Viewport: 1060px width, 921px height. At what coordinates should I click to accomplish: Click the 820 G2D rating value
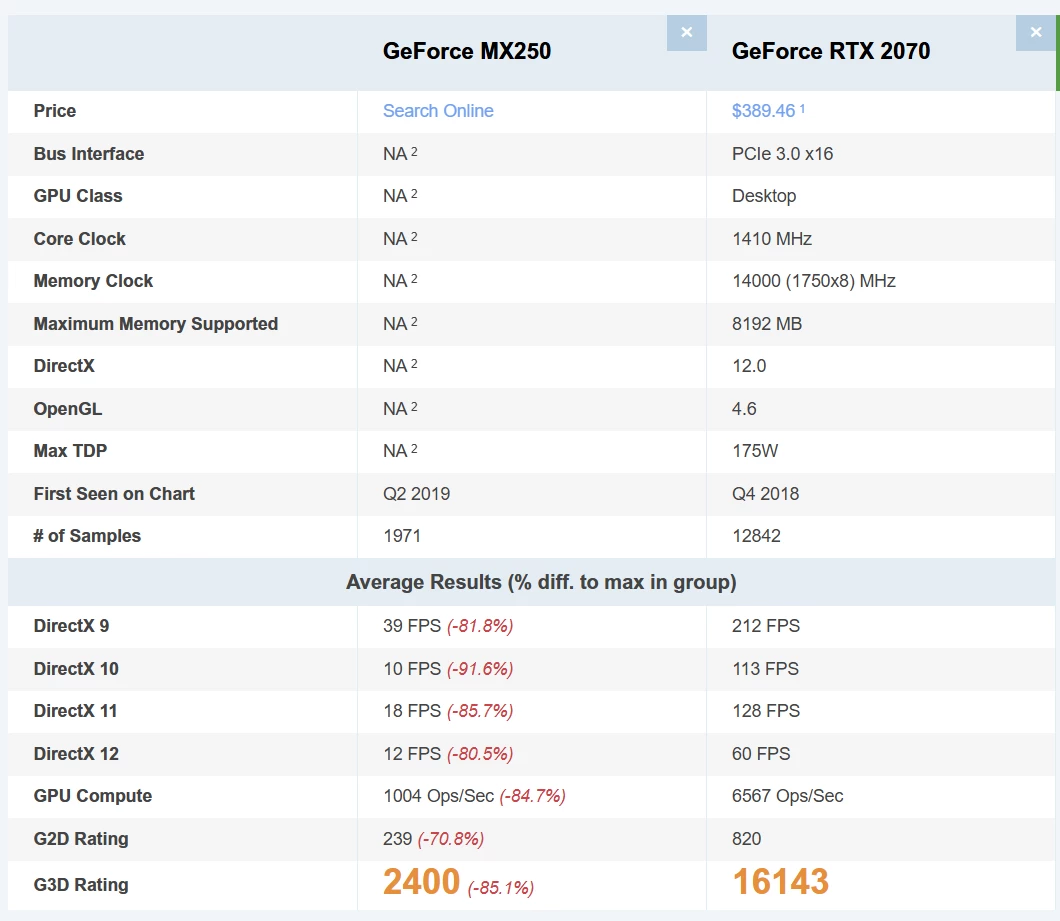pos(746,839)
